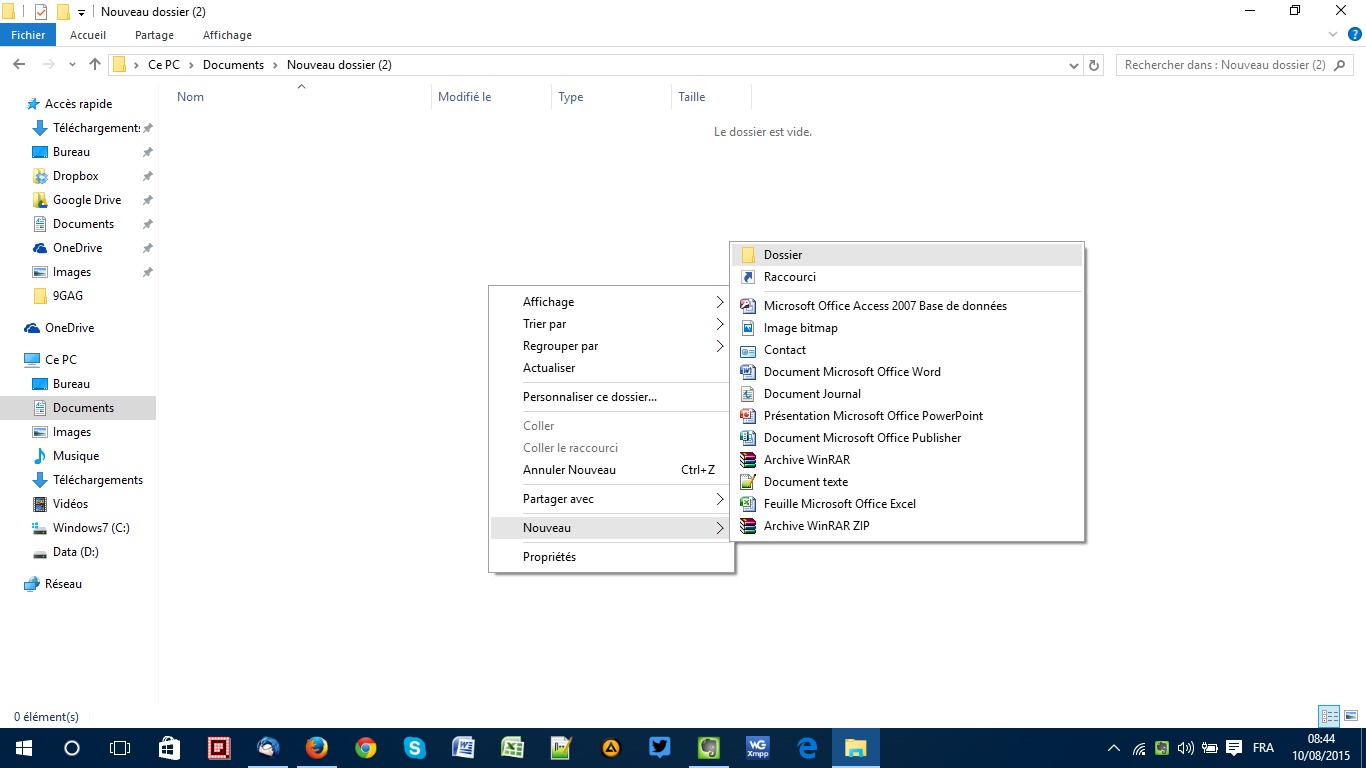Create Microsoft Office Access 2007 database
1366x768 pixels.
(907, 306)
